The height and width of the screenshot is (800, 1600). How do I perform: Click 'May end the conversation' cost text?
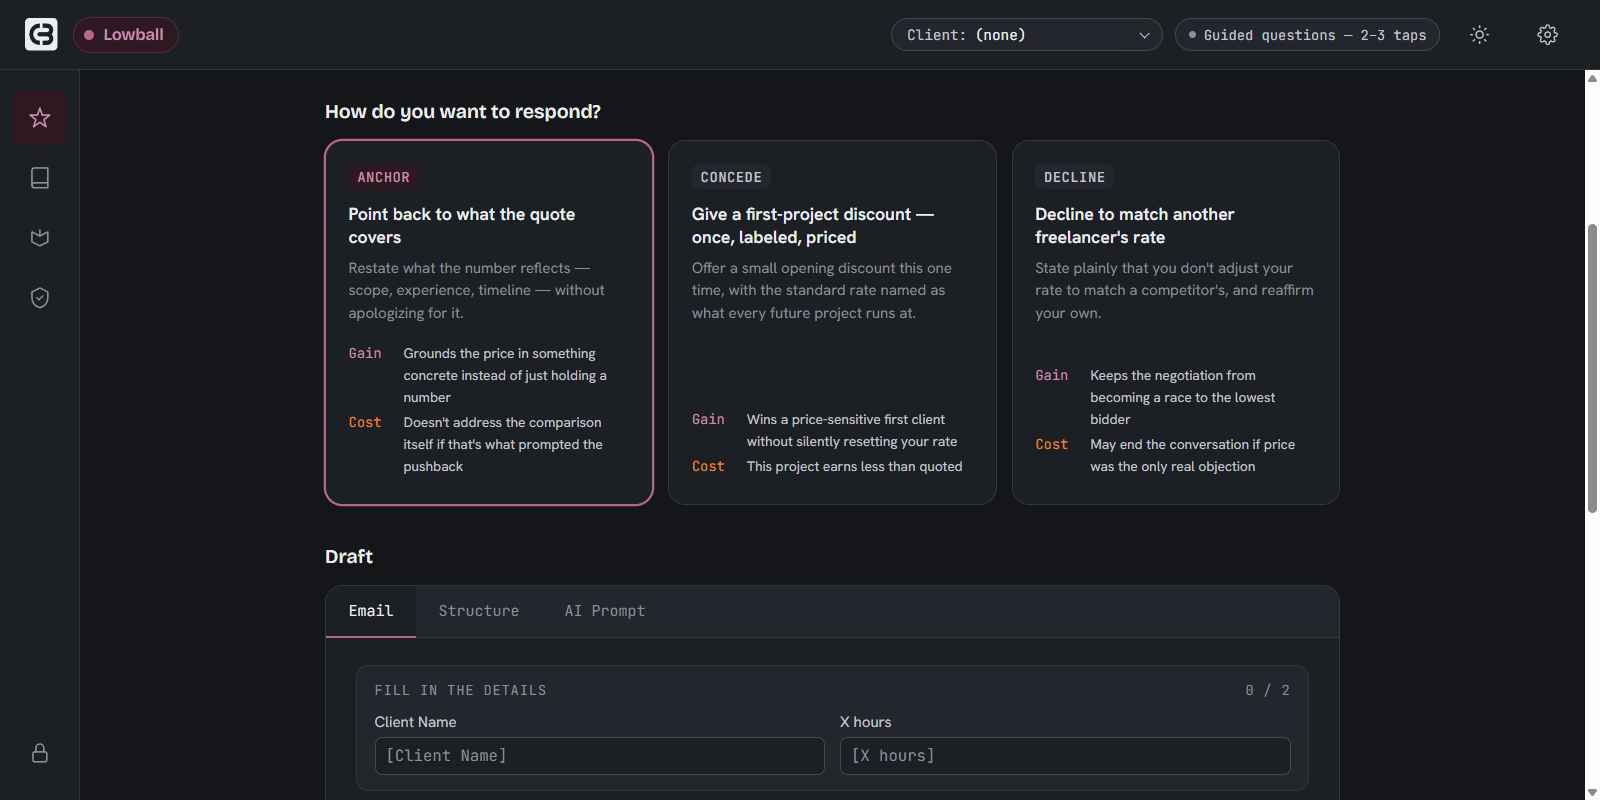point(1193,456)
